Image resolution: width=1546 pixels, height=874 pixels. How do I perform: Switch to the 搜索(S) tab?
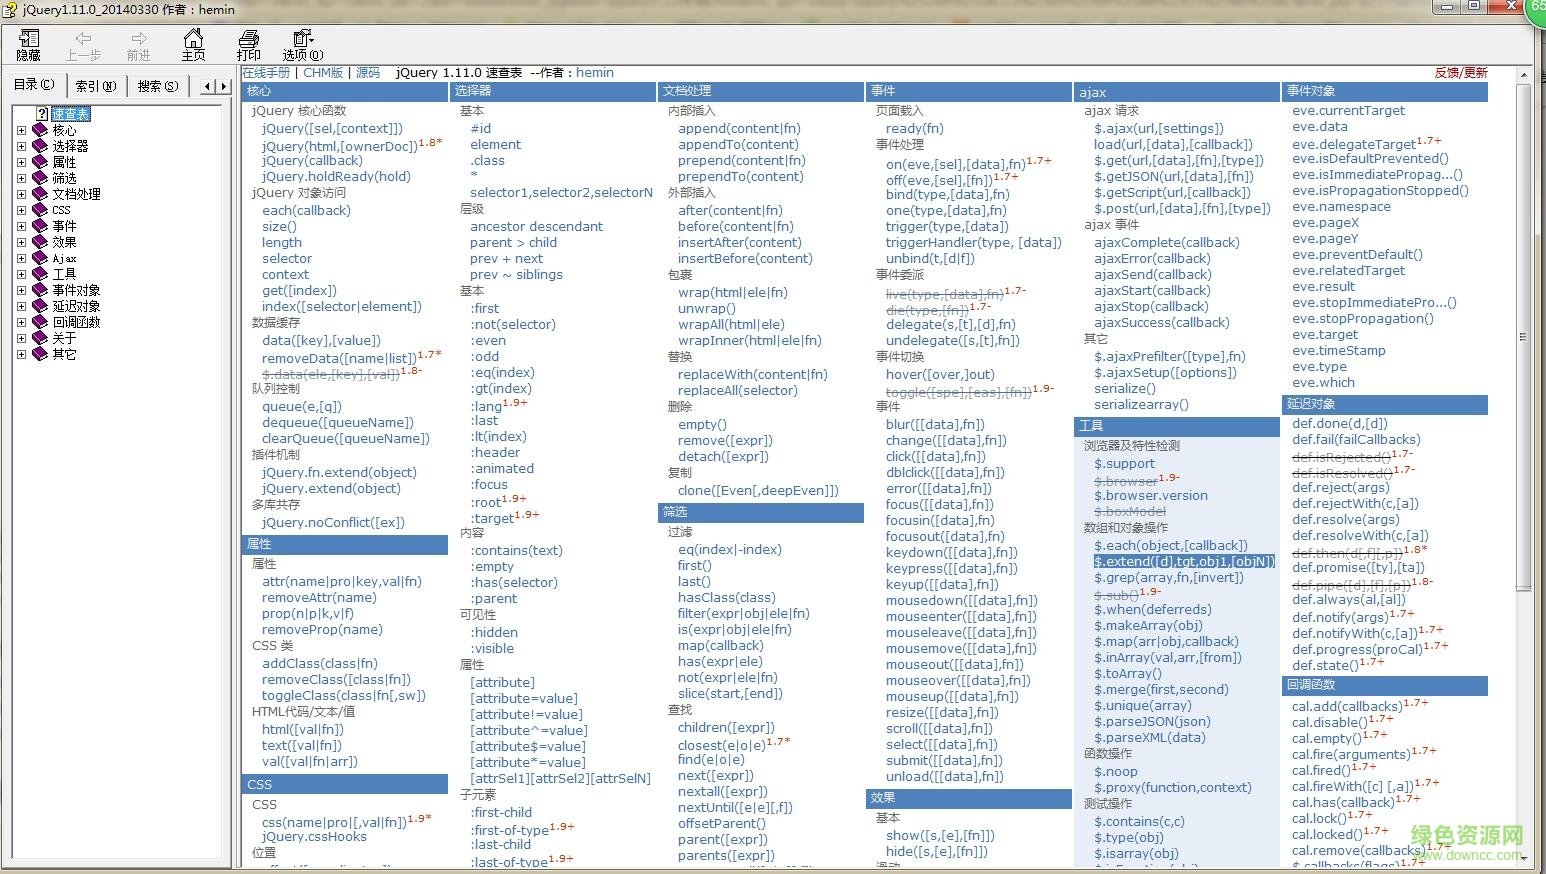coord(157,86)
